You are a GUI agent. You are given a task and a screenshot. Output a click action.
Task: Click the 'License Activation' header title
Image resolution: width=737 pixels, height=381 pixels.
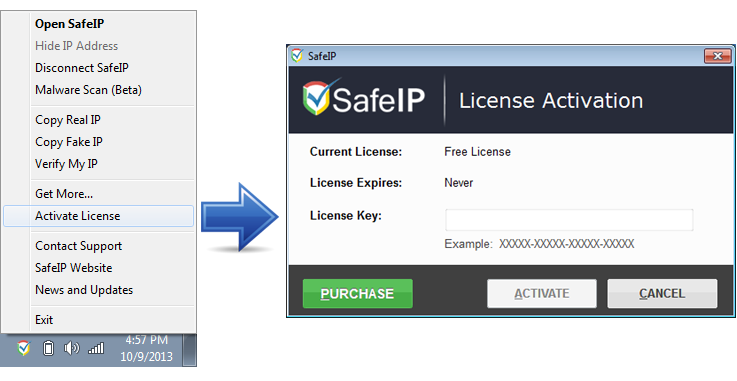tap(551, 101)
